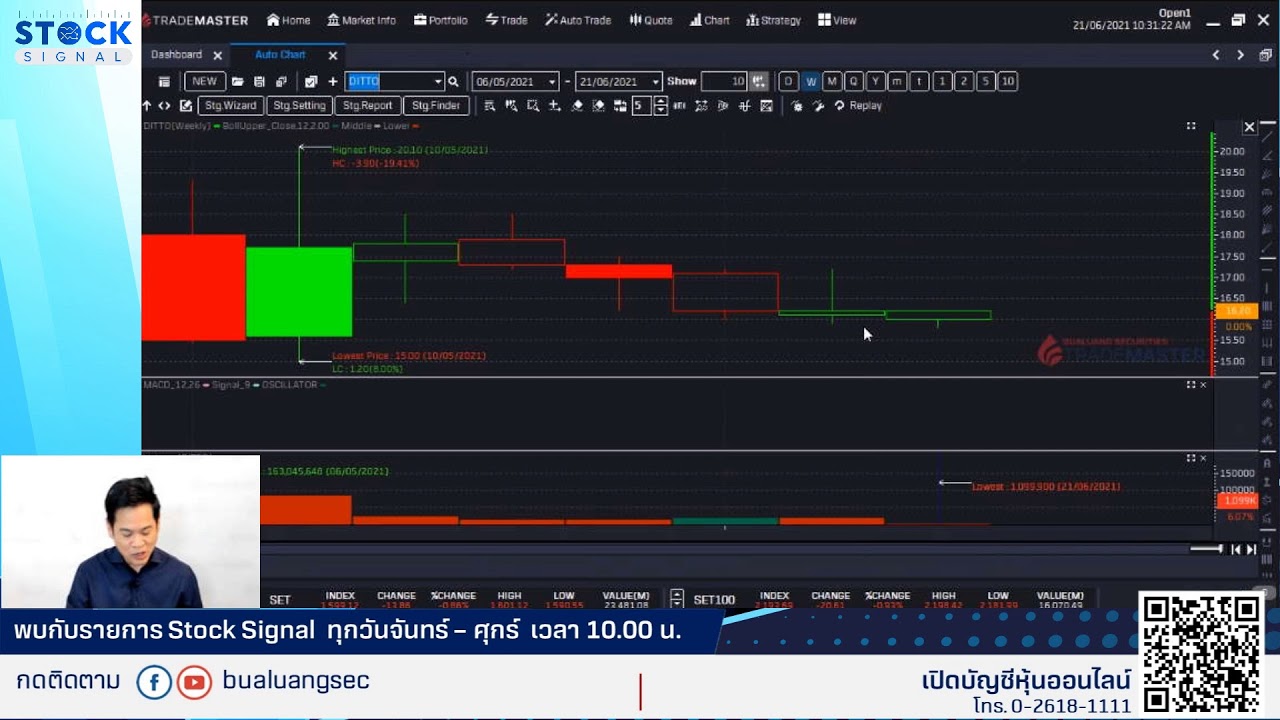
Task: Expand the DITTO symbol dropdown arrow
Action: click(437, 82)
